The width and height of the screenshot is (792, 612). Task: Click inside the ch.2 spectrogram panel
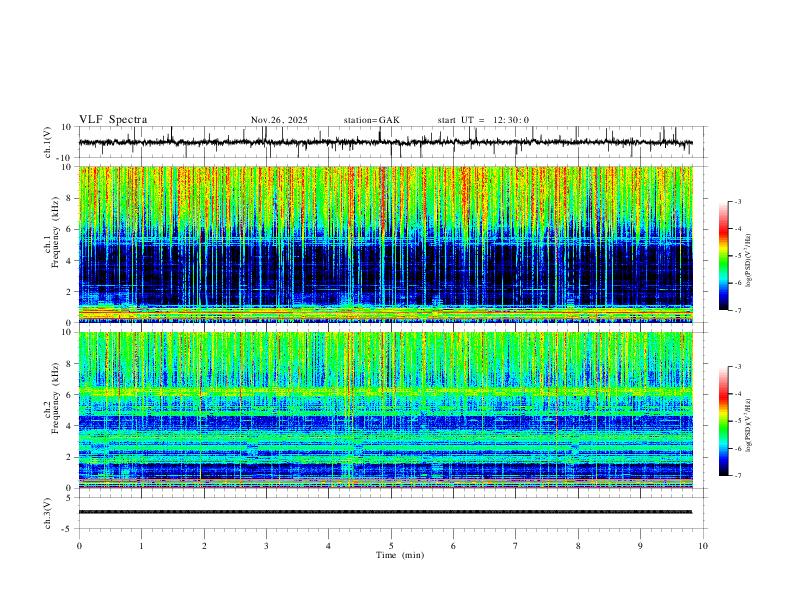pos(385,410)
